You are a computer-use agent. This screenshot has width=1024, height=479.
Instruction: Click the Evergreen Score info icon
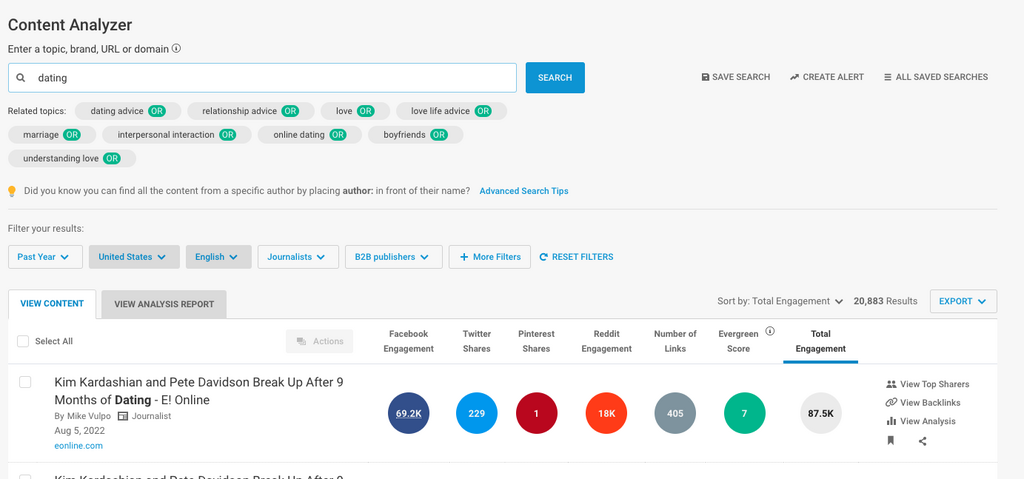click(x=770, y=331)
